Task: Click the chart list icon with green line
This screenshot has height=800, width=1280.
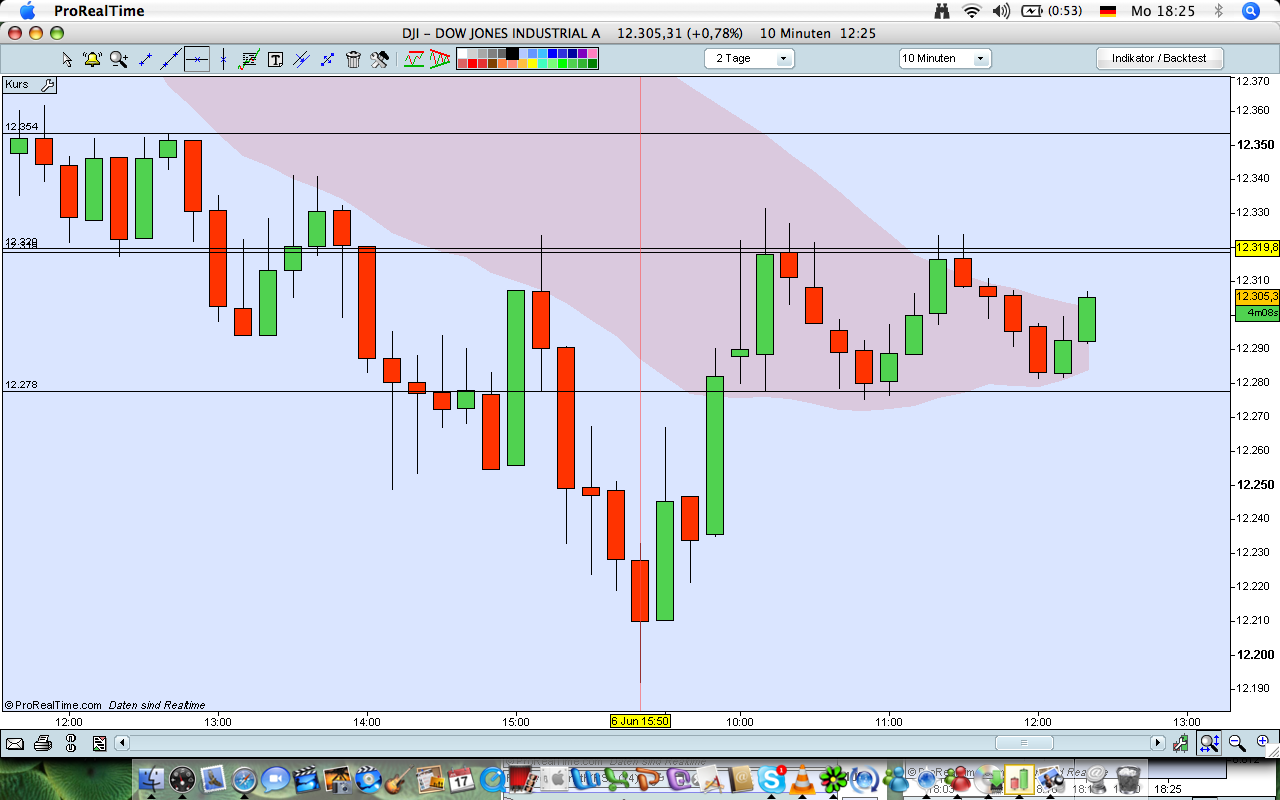Action: [x=250, y=59]
